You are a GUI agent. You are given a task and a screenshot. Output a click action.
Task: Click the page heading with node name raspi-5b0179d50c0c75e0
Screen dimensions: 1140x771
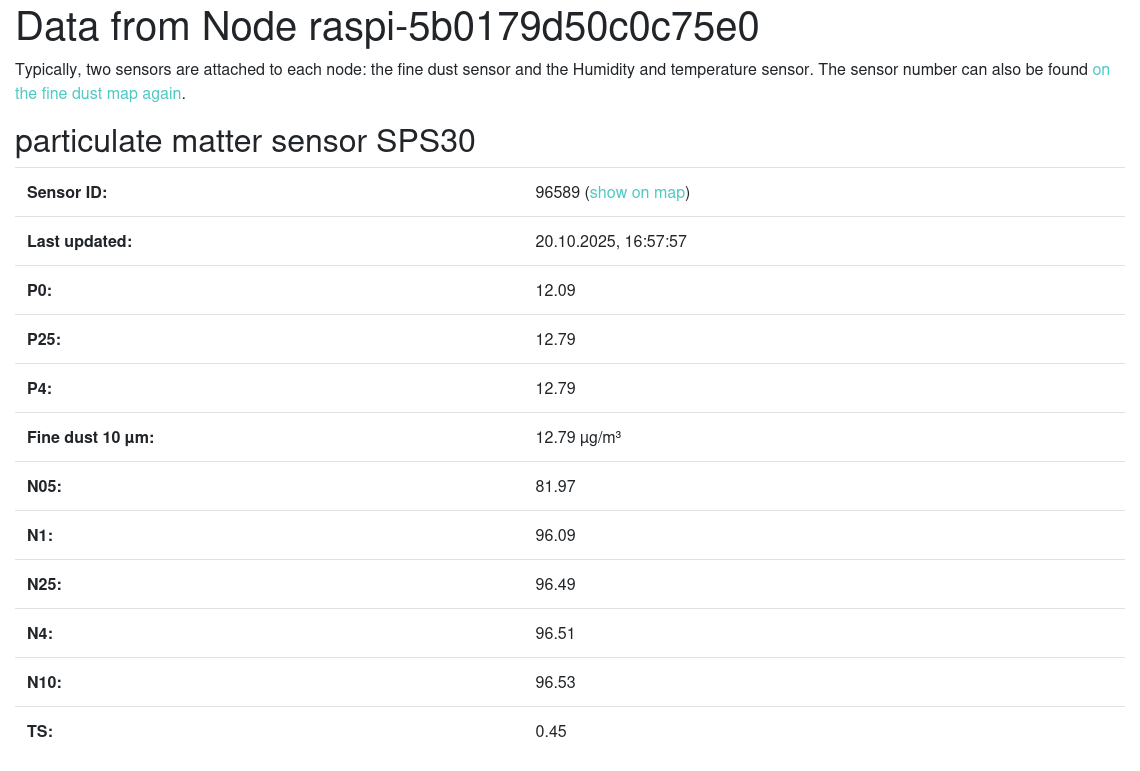387,27
